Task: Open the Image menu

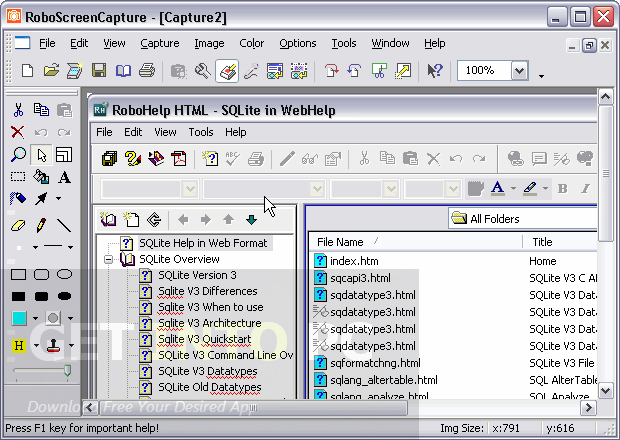Action: tap(209, 43)
